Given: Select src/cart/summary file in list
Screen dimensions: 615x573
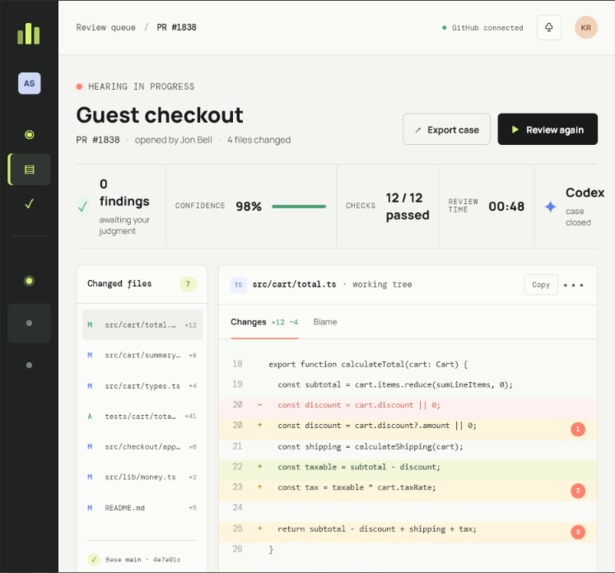Looking at the screenshot, I should tap(142, 355).
